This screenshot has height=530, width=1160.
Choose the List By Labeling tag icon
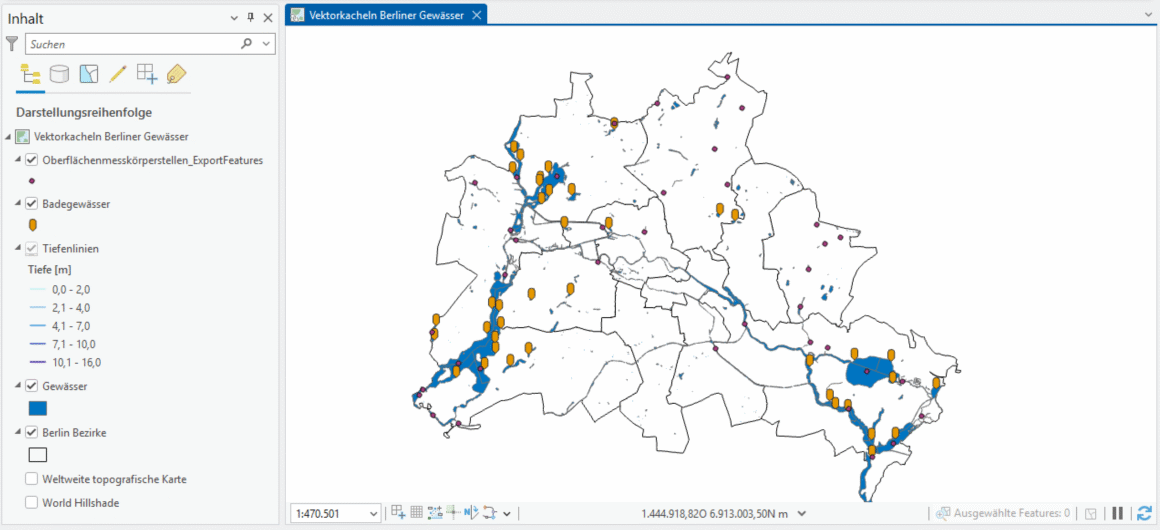(x=176, y=74)
